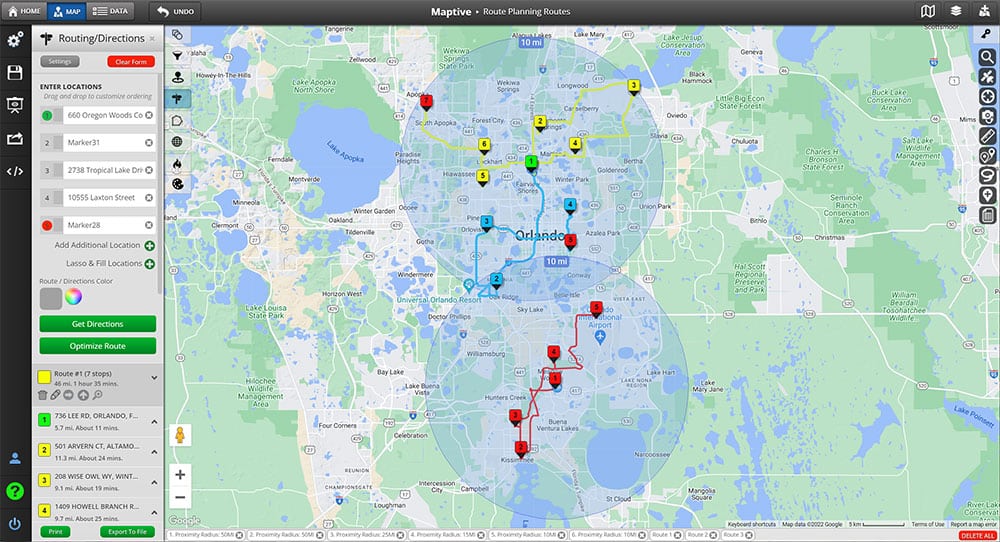Image resolution: width=1000 pixels, height=542 pixels.
Task: Select the proximity radius tool icon
Action: (178, 77)
